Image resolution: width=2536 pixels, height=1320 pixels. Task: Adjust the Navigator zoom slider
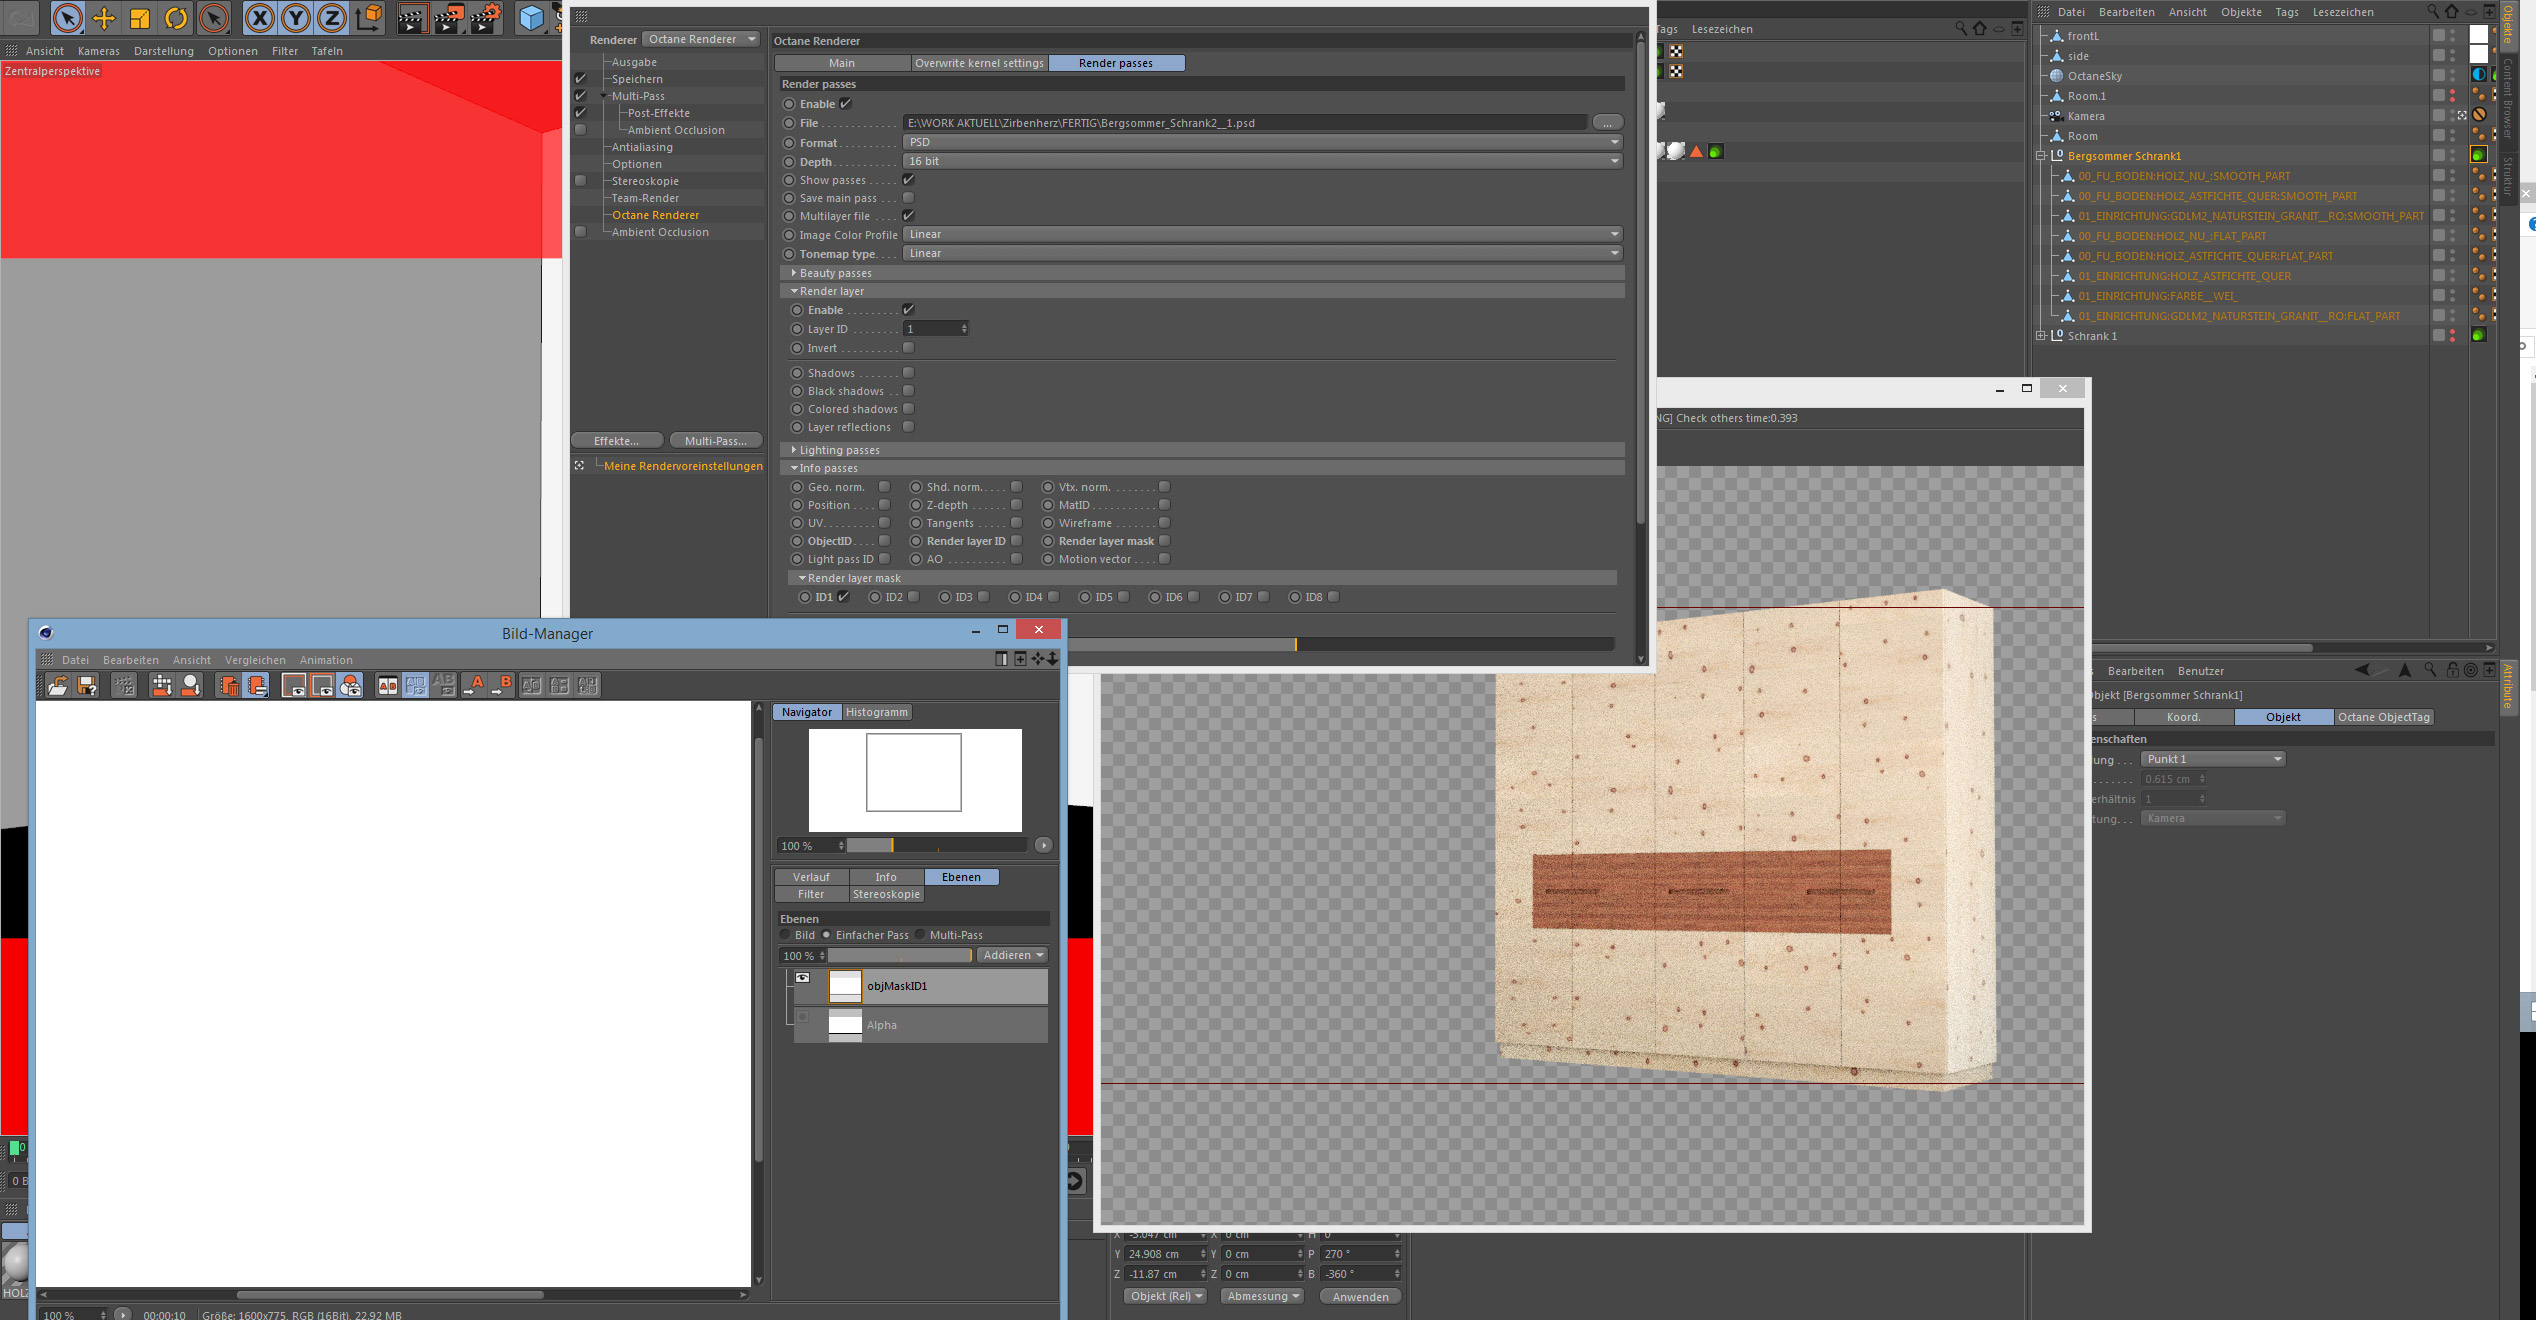tap(891, 846)
